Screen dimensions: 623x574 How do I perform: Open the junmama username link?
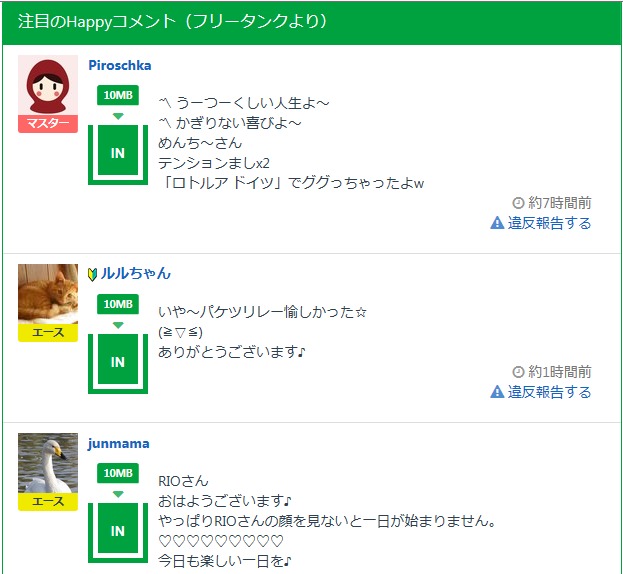pyautogui.click(x=119, y=443)
